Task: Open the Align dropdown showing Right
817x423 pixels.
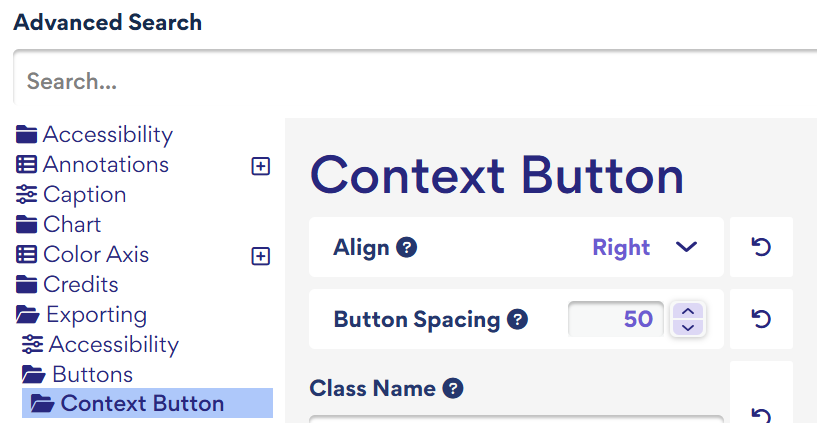Action: [645, 247]
